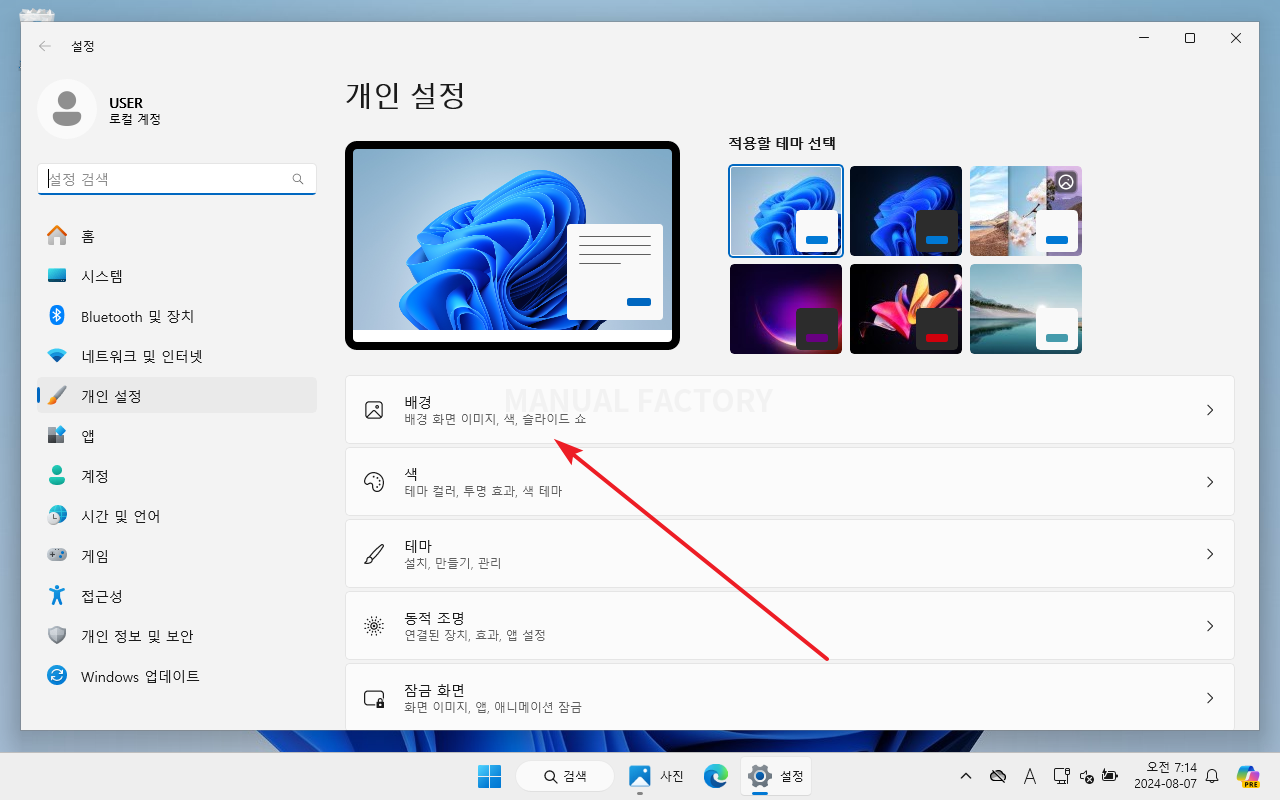Open Windows 업데이트 settings page
This screenshot has height=800, width=1280.
click(177, 676)
